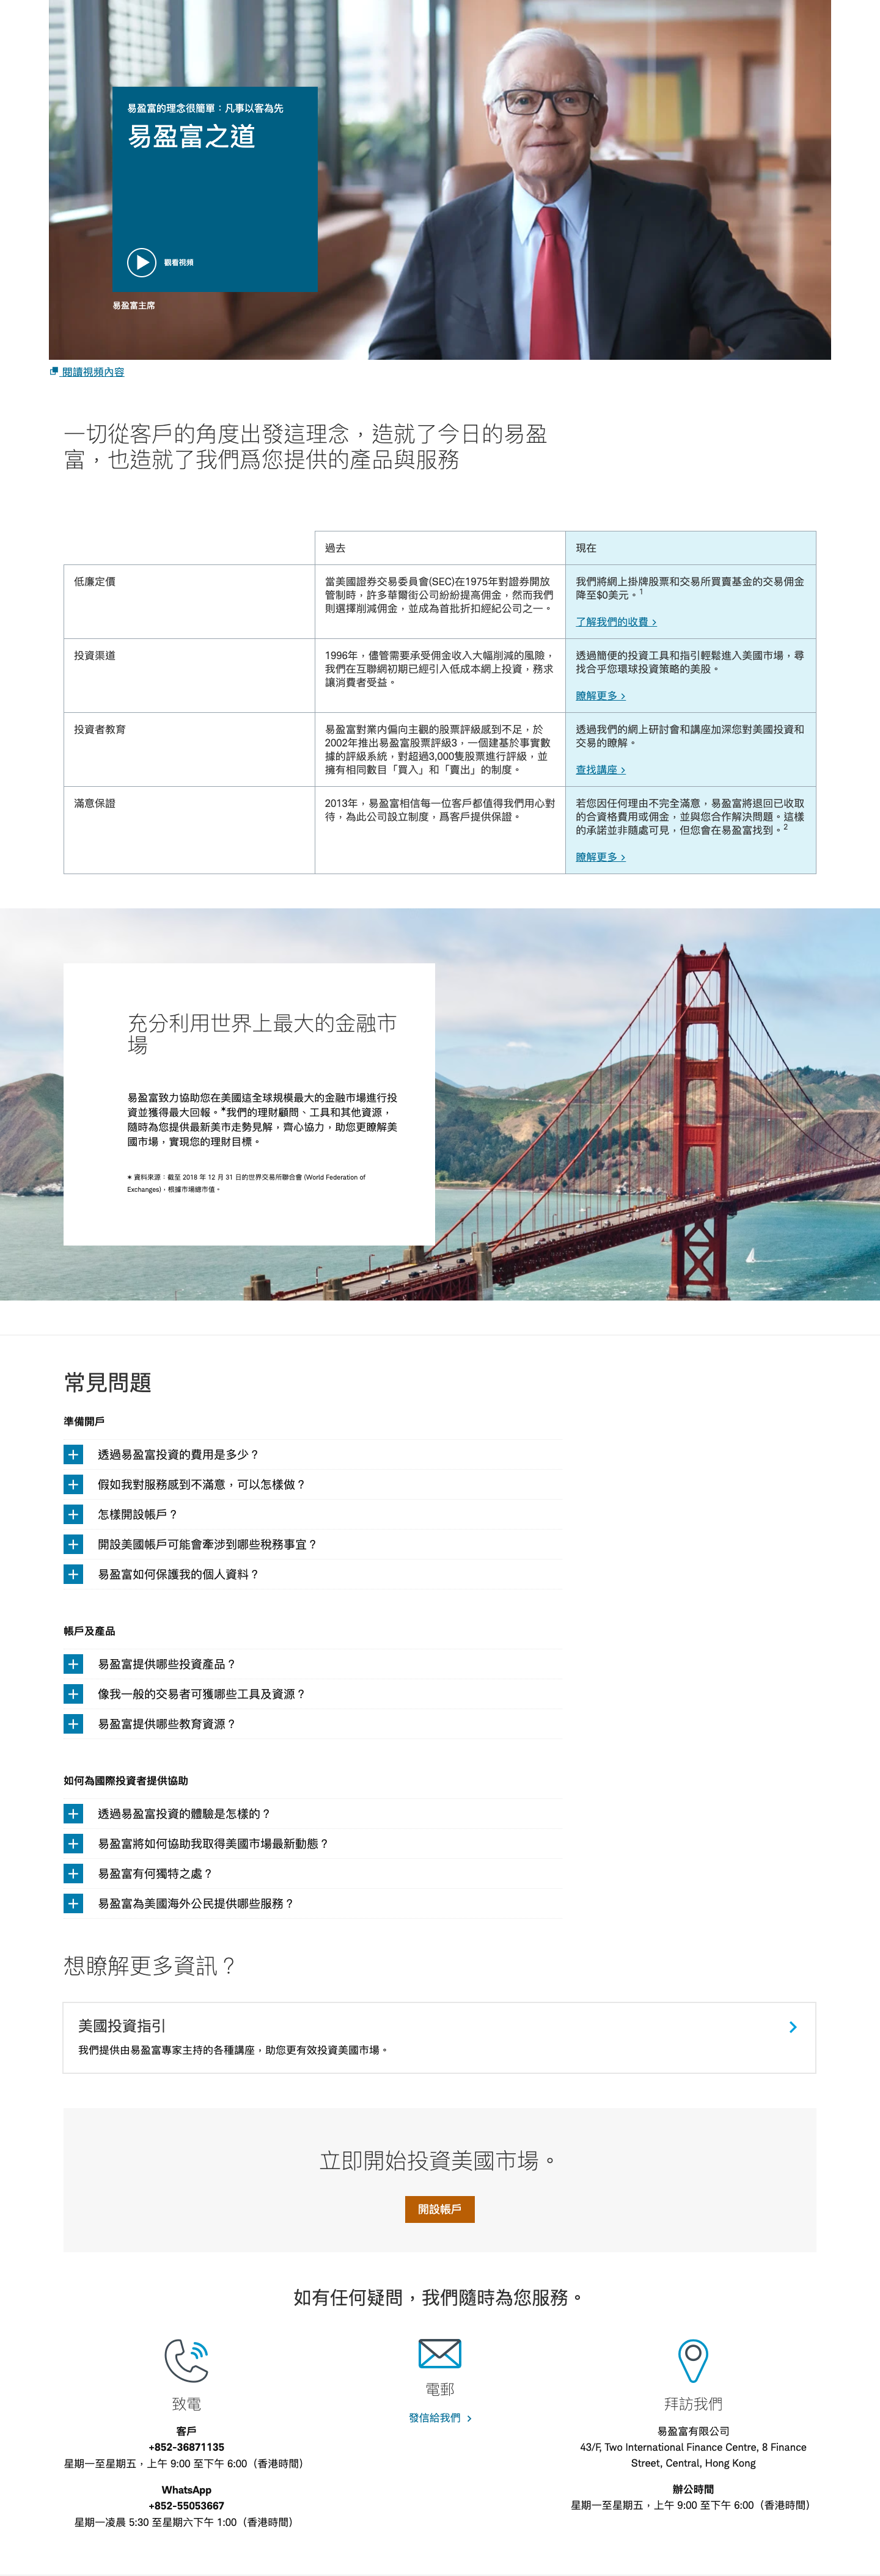This screenshot has height=2576, width=880.
Task: Open the 閱讀視頻內容 transcript link
Action: [93, 372]
